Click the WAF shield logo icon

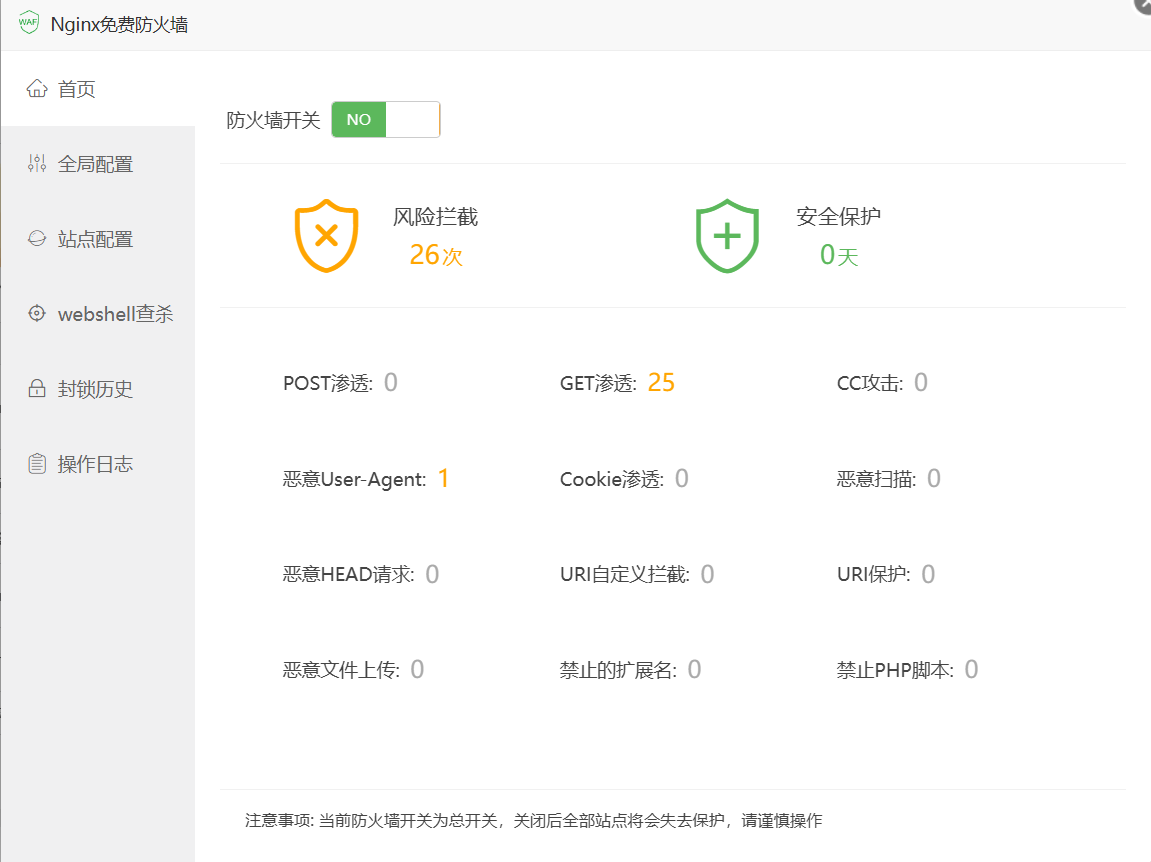(x=29, y=24)
